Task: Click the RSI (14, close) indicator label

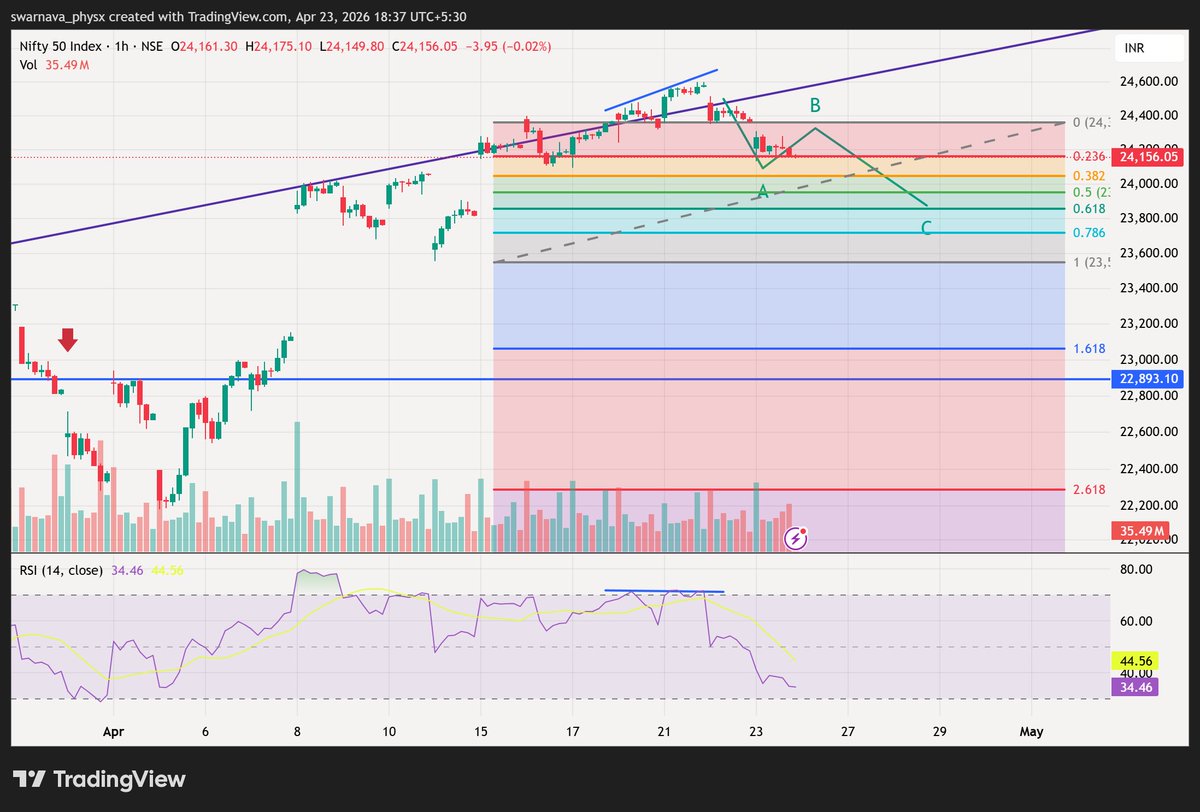Action: point(63,570)
